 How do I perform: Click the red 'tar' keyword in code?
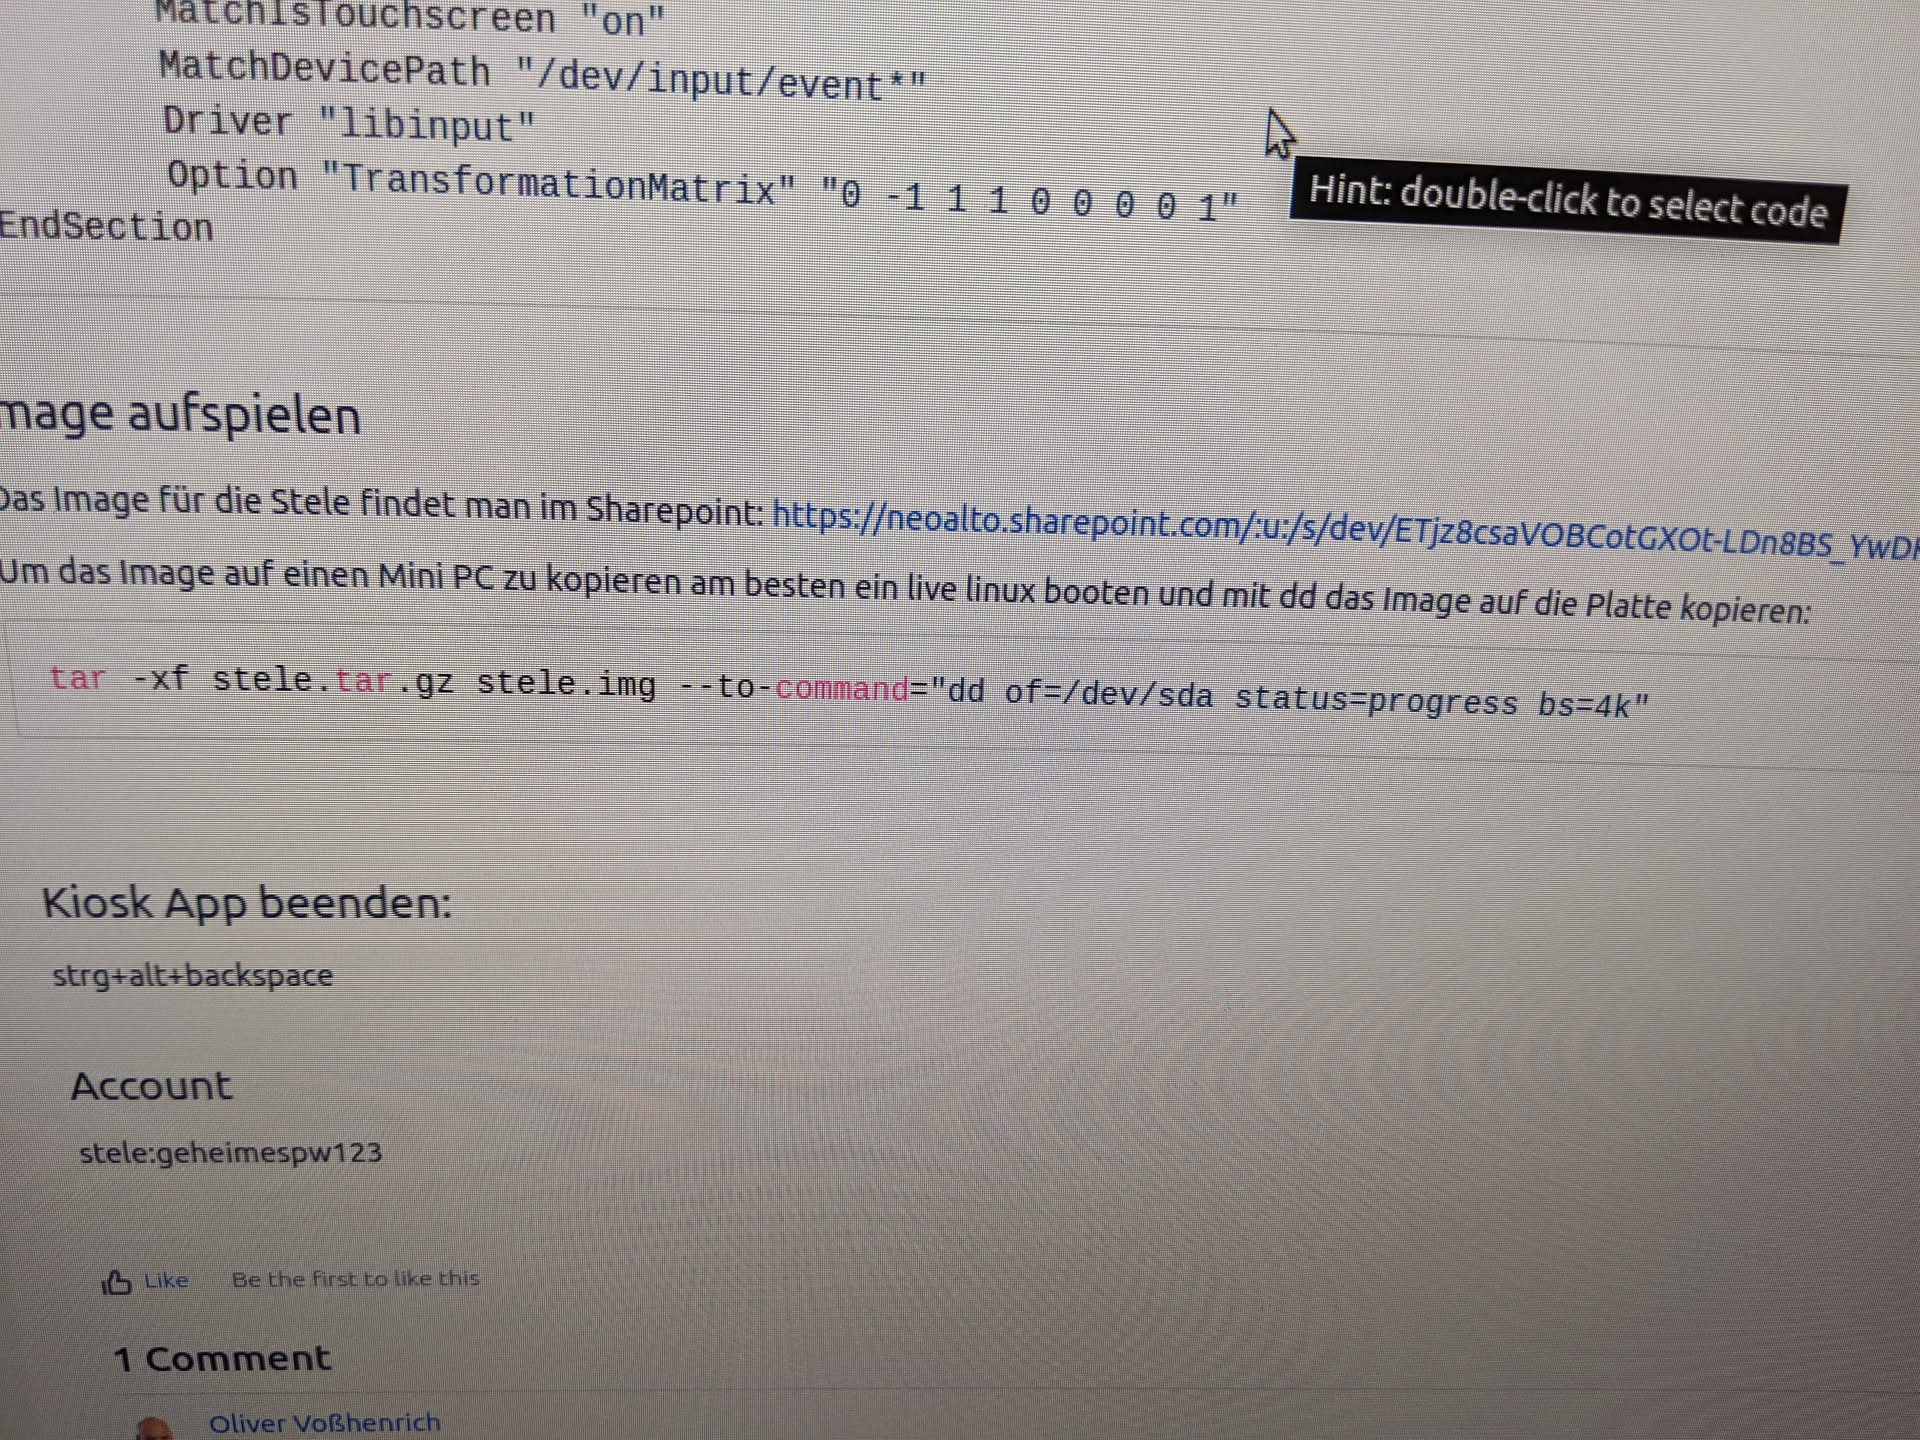[77, 678]
